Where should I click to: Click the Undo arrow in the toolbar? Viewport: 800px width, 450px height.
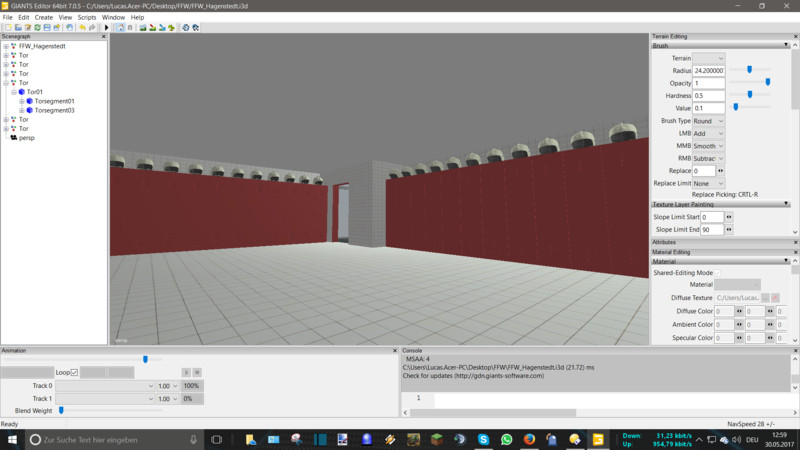pyautogui.click(x=82, y=27)
